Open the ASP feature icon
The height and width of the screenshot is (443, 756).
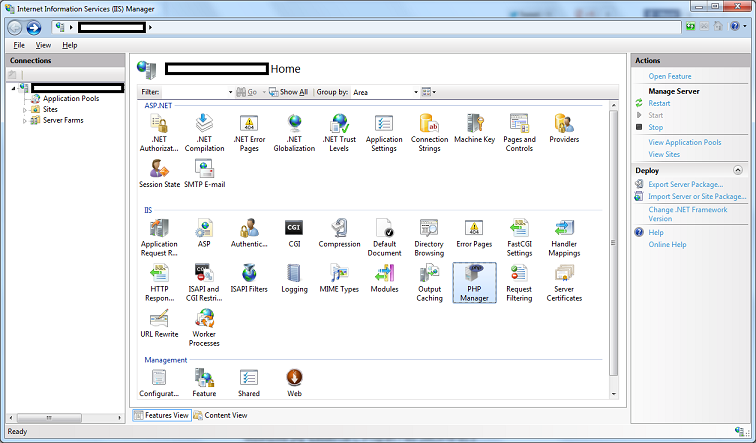click(x=204, y=233)
